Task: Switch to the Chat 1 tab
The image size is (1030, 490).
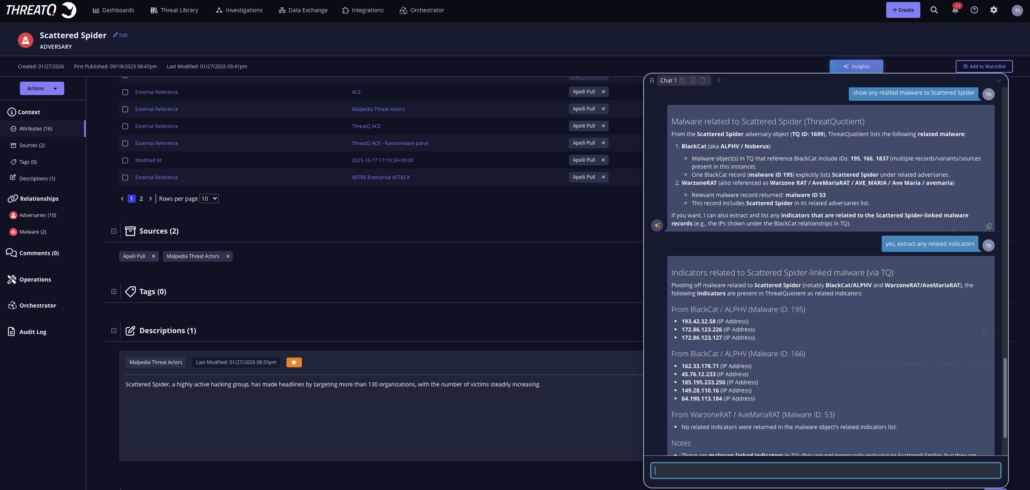Action: [668, 80]
